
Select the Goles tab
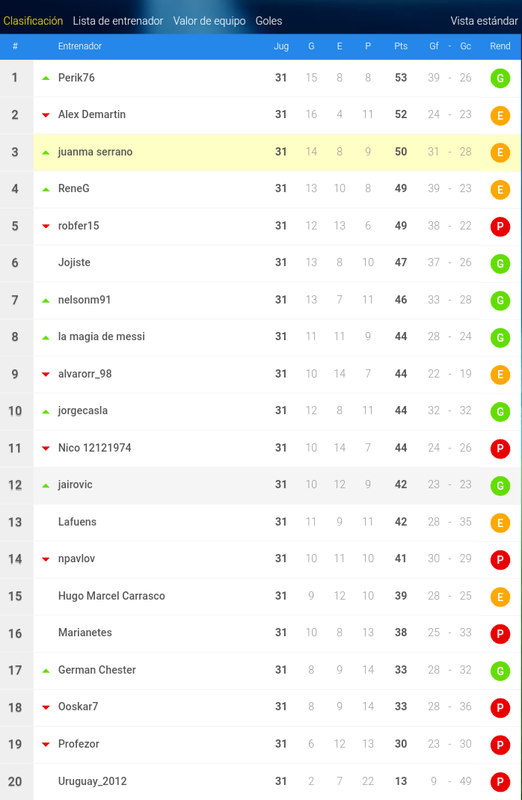tap(269, 21)
